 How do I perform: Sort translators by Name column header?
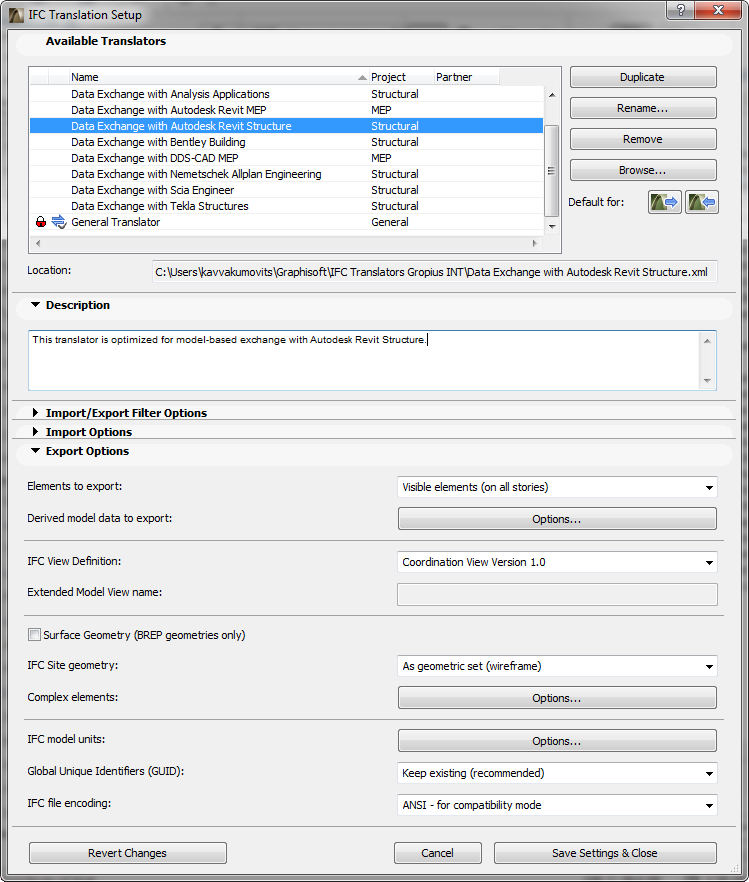[x=219, y=77]
